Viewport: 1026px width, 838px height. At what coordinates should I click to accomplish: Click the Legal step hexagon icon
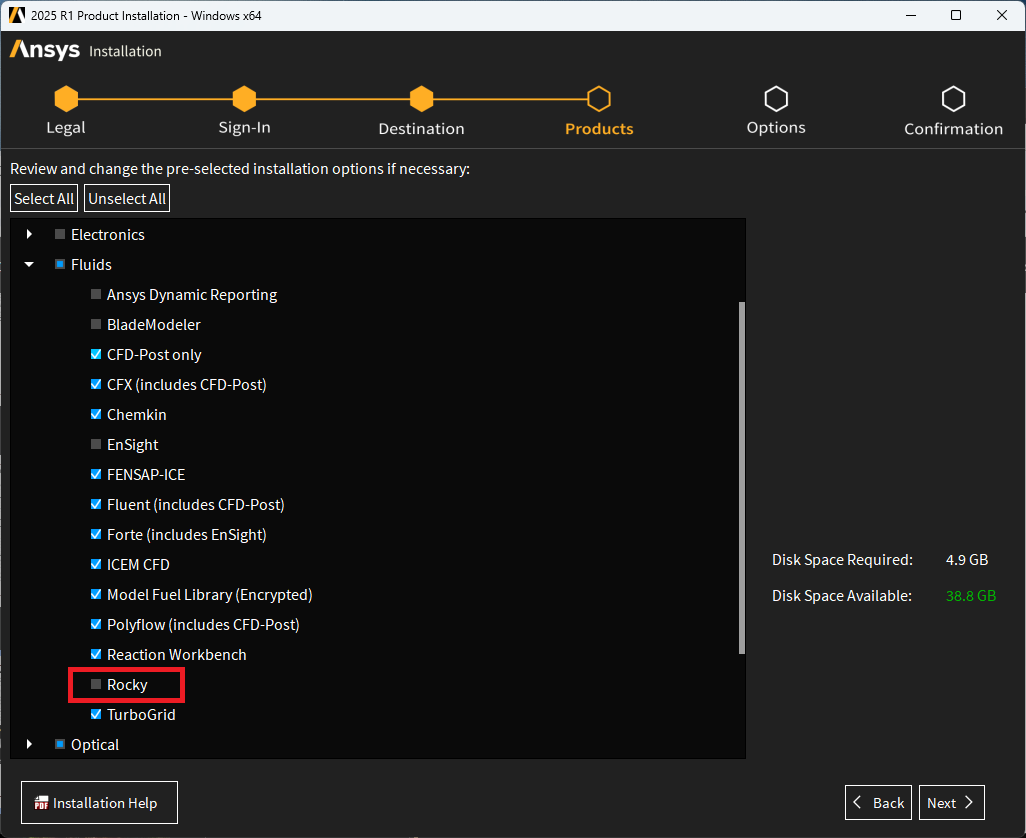pos(66,99)
